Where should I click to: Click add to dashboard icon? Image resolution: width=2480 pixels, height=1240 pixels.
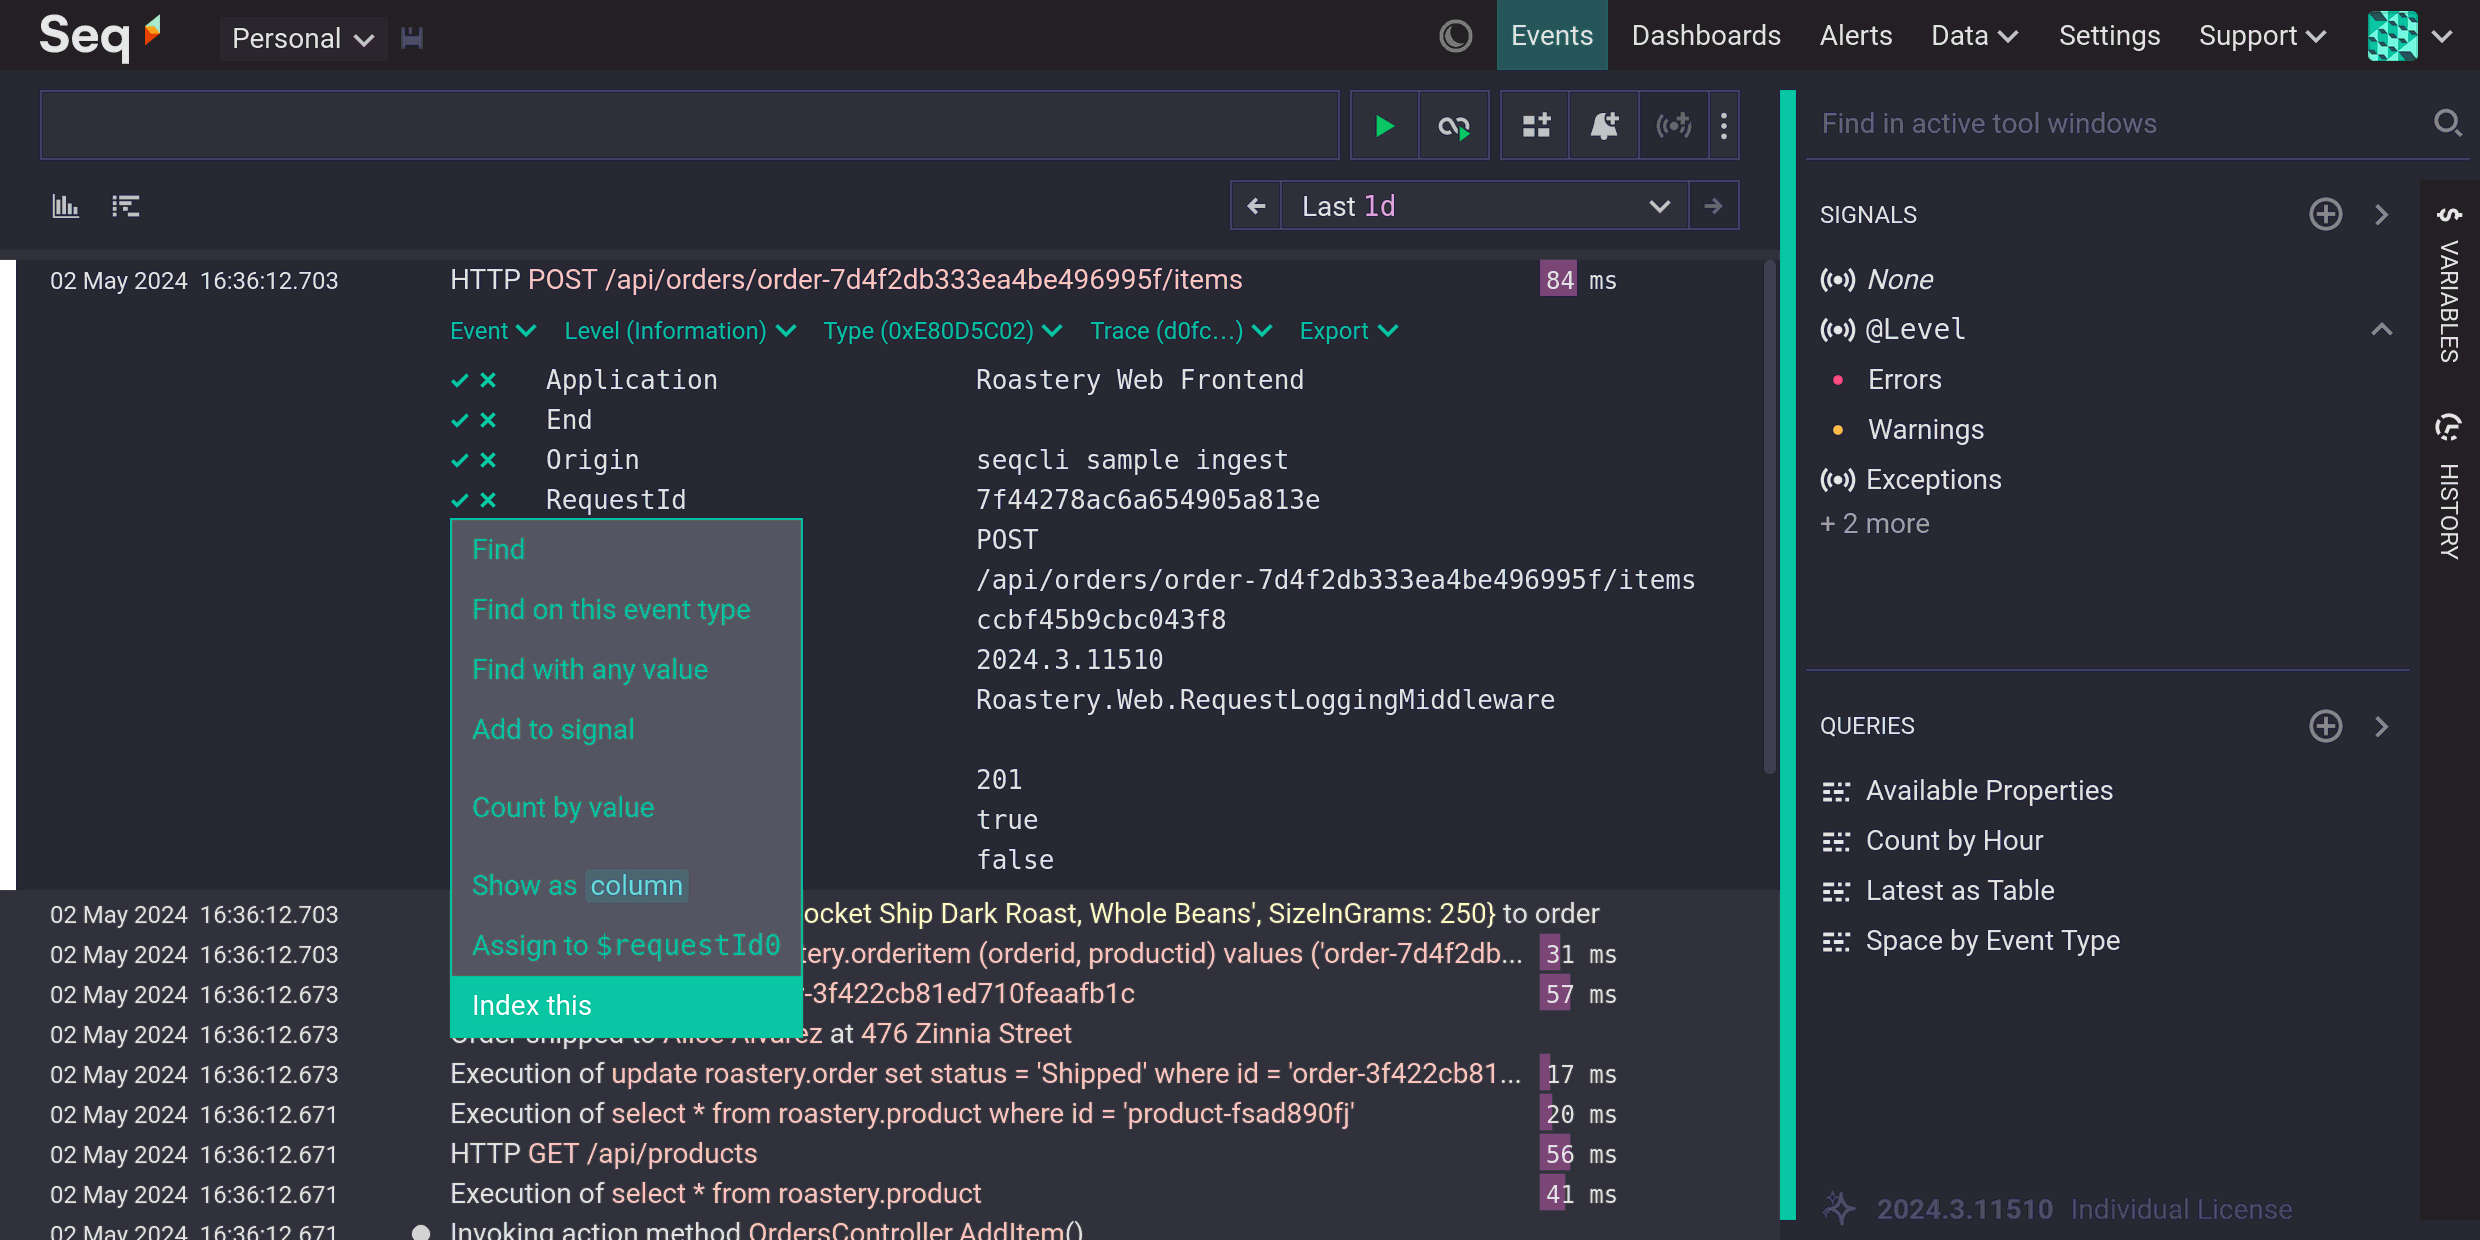[x=1536, y=125]
